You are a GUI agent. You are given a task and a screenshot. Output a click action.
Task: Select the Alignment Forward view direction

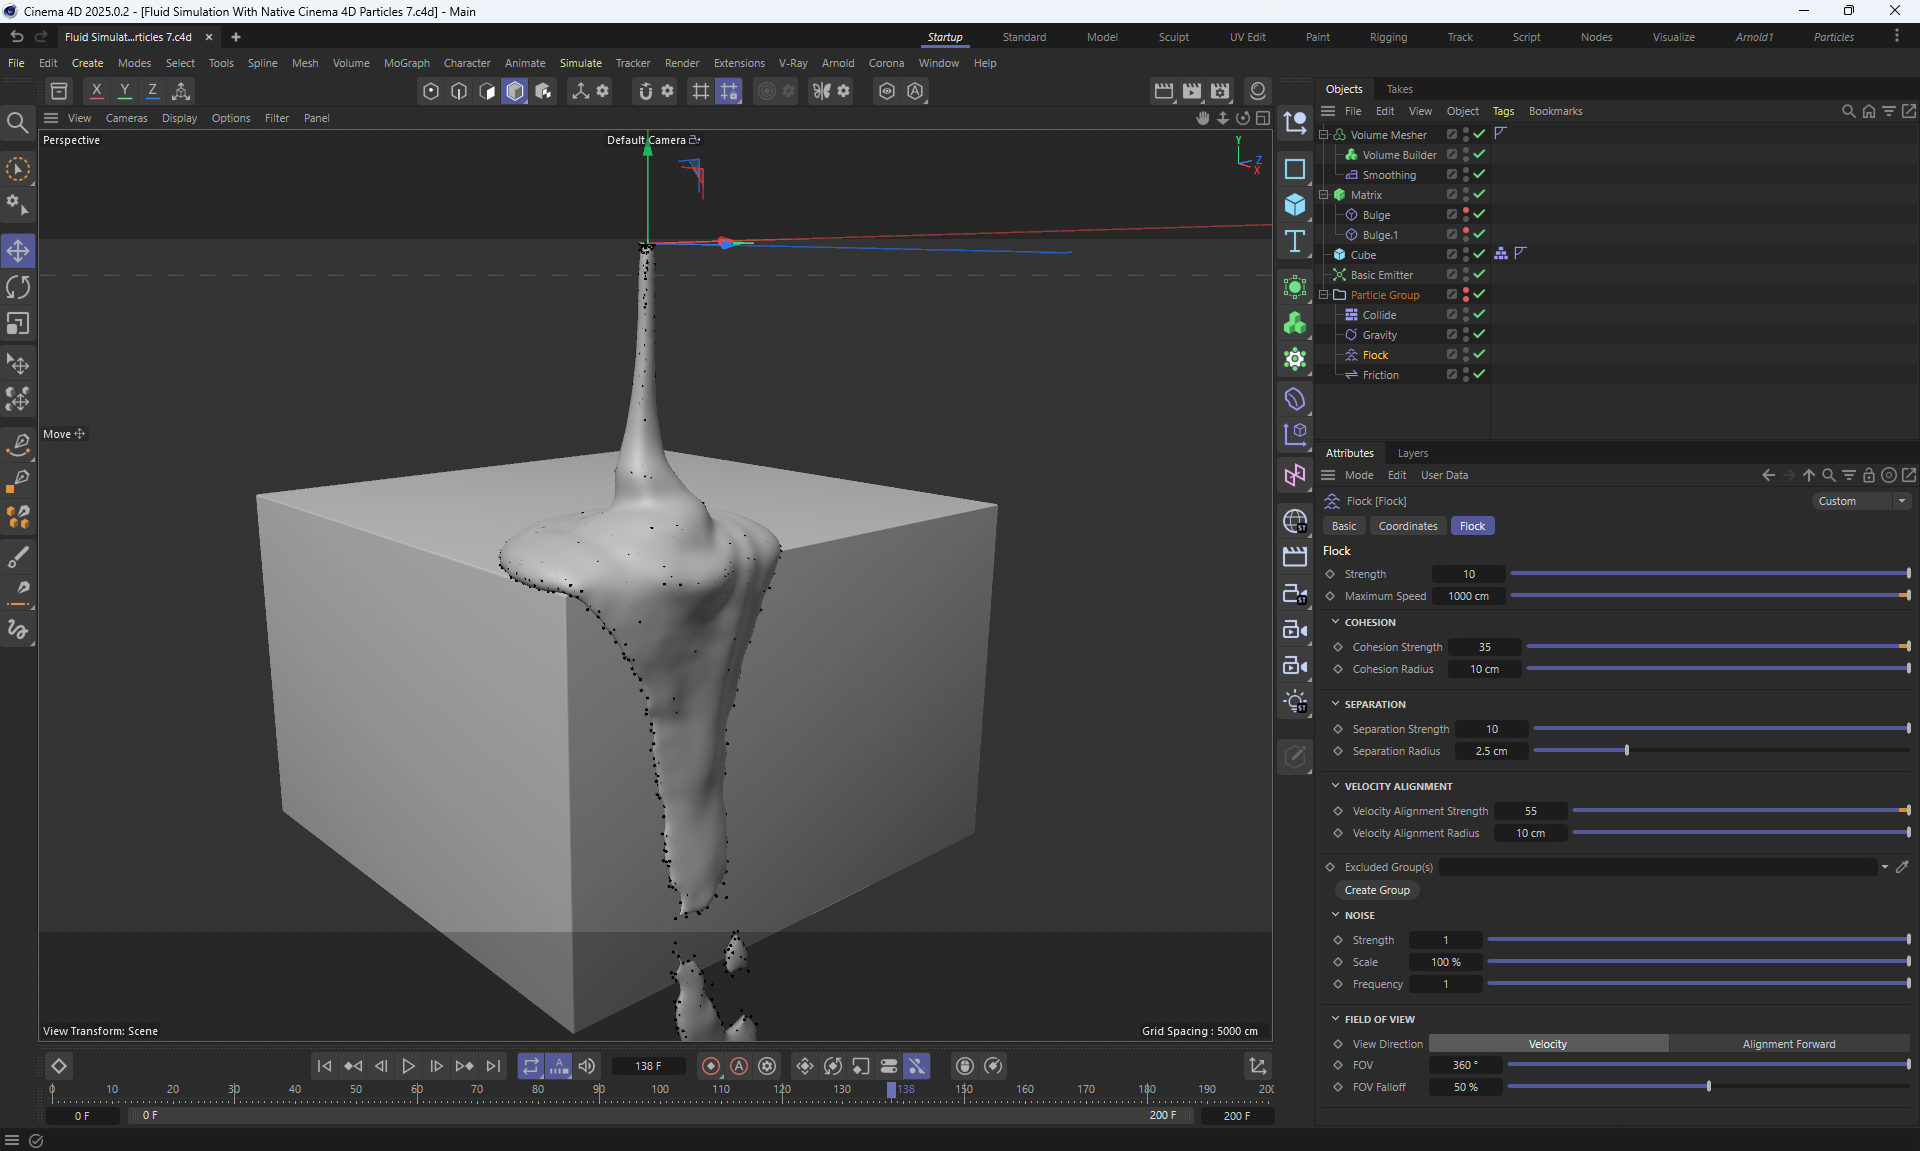1788,1044
